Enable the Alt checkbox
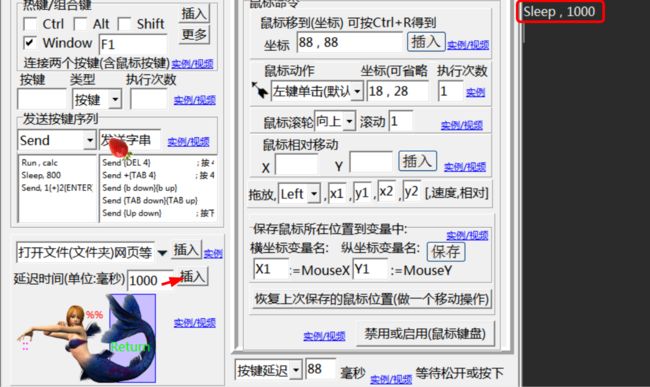The image size is (650, 387). [x=80, y=24]
